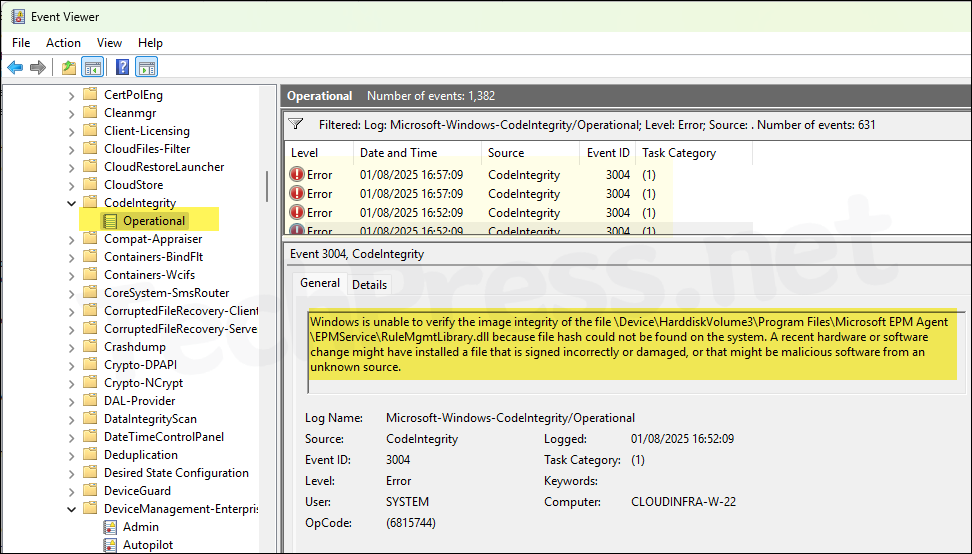Click the Logged value 01/08/2025 16:52:09
This screenshot has height=554, width=972.
682,439
